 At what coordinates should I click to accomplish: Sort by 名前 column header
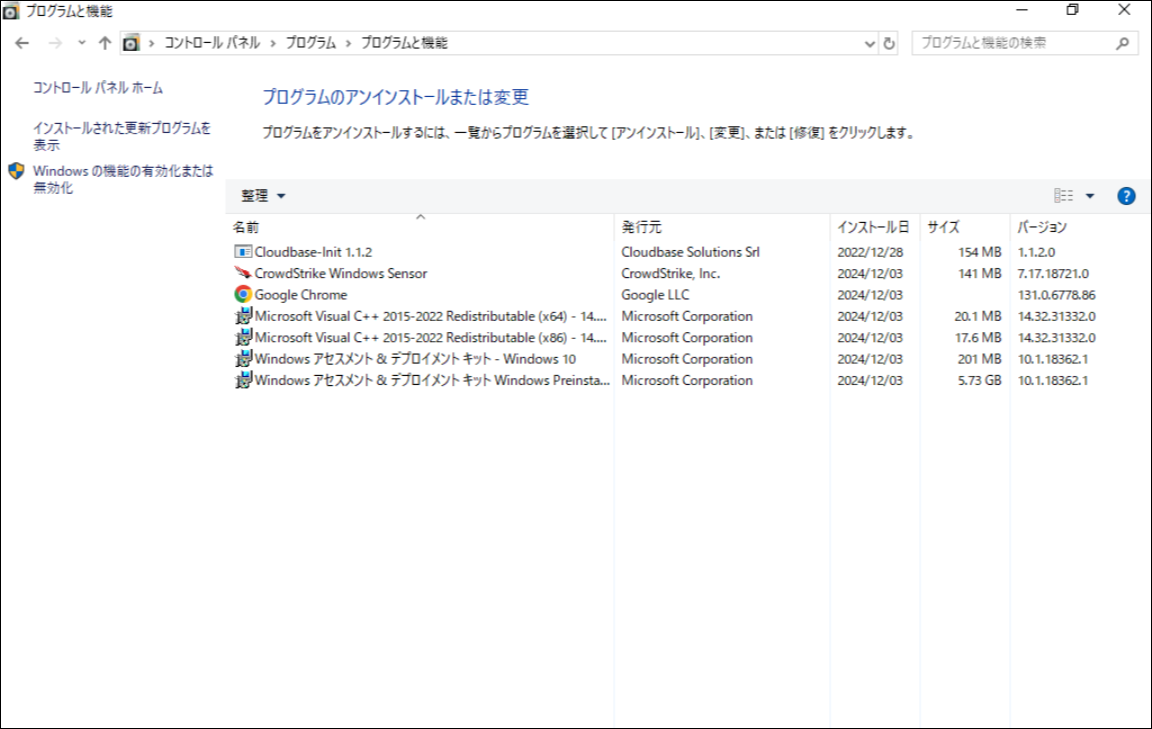click(x=246, y=227)
